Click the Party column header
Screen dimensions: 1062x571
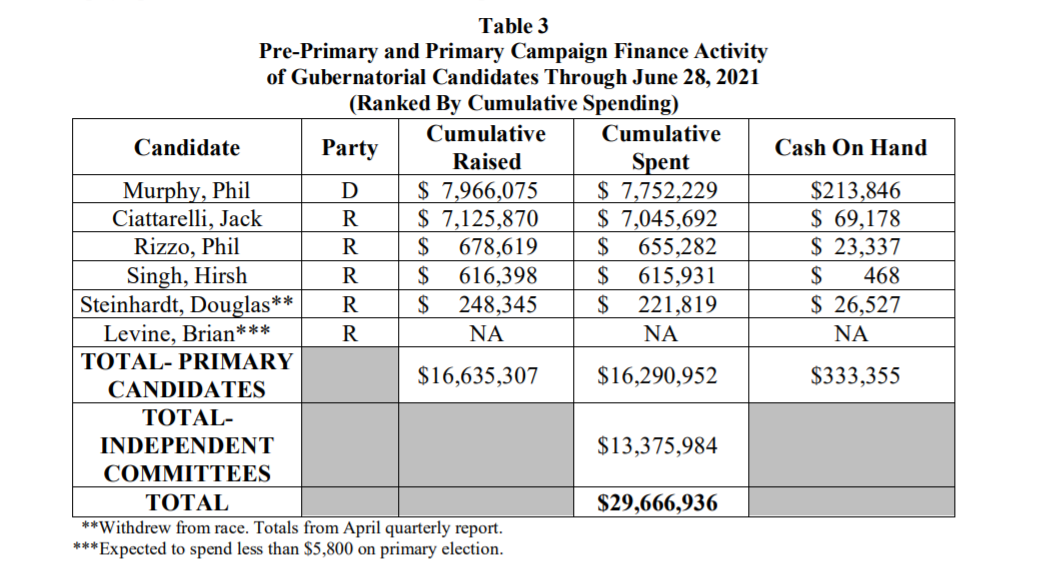pos(349,148)
